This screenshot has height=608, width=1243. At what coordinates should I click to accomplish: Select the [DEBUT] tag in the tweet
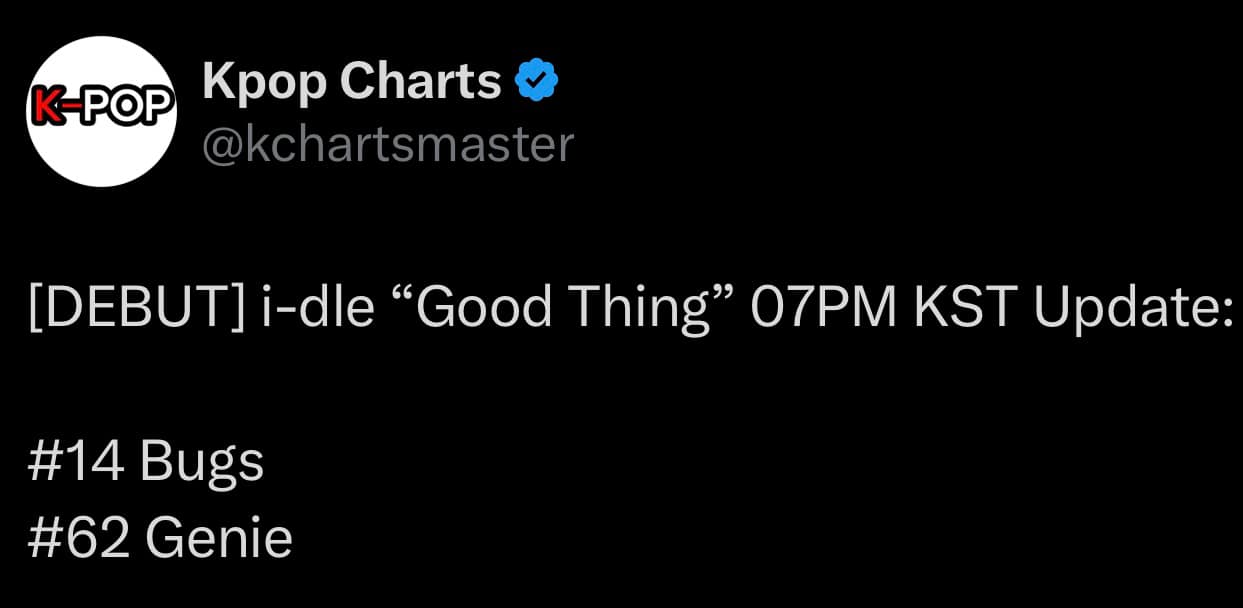134,309
